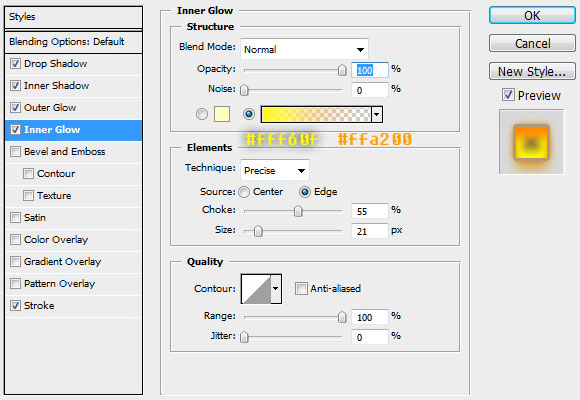Enable the Texture sub-effect checkbox
This screenshot has width=580, height=400.
coord(28,195)
